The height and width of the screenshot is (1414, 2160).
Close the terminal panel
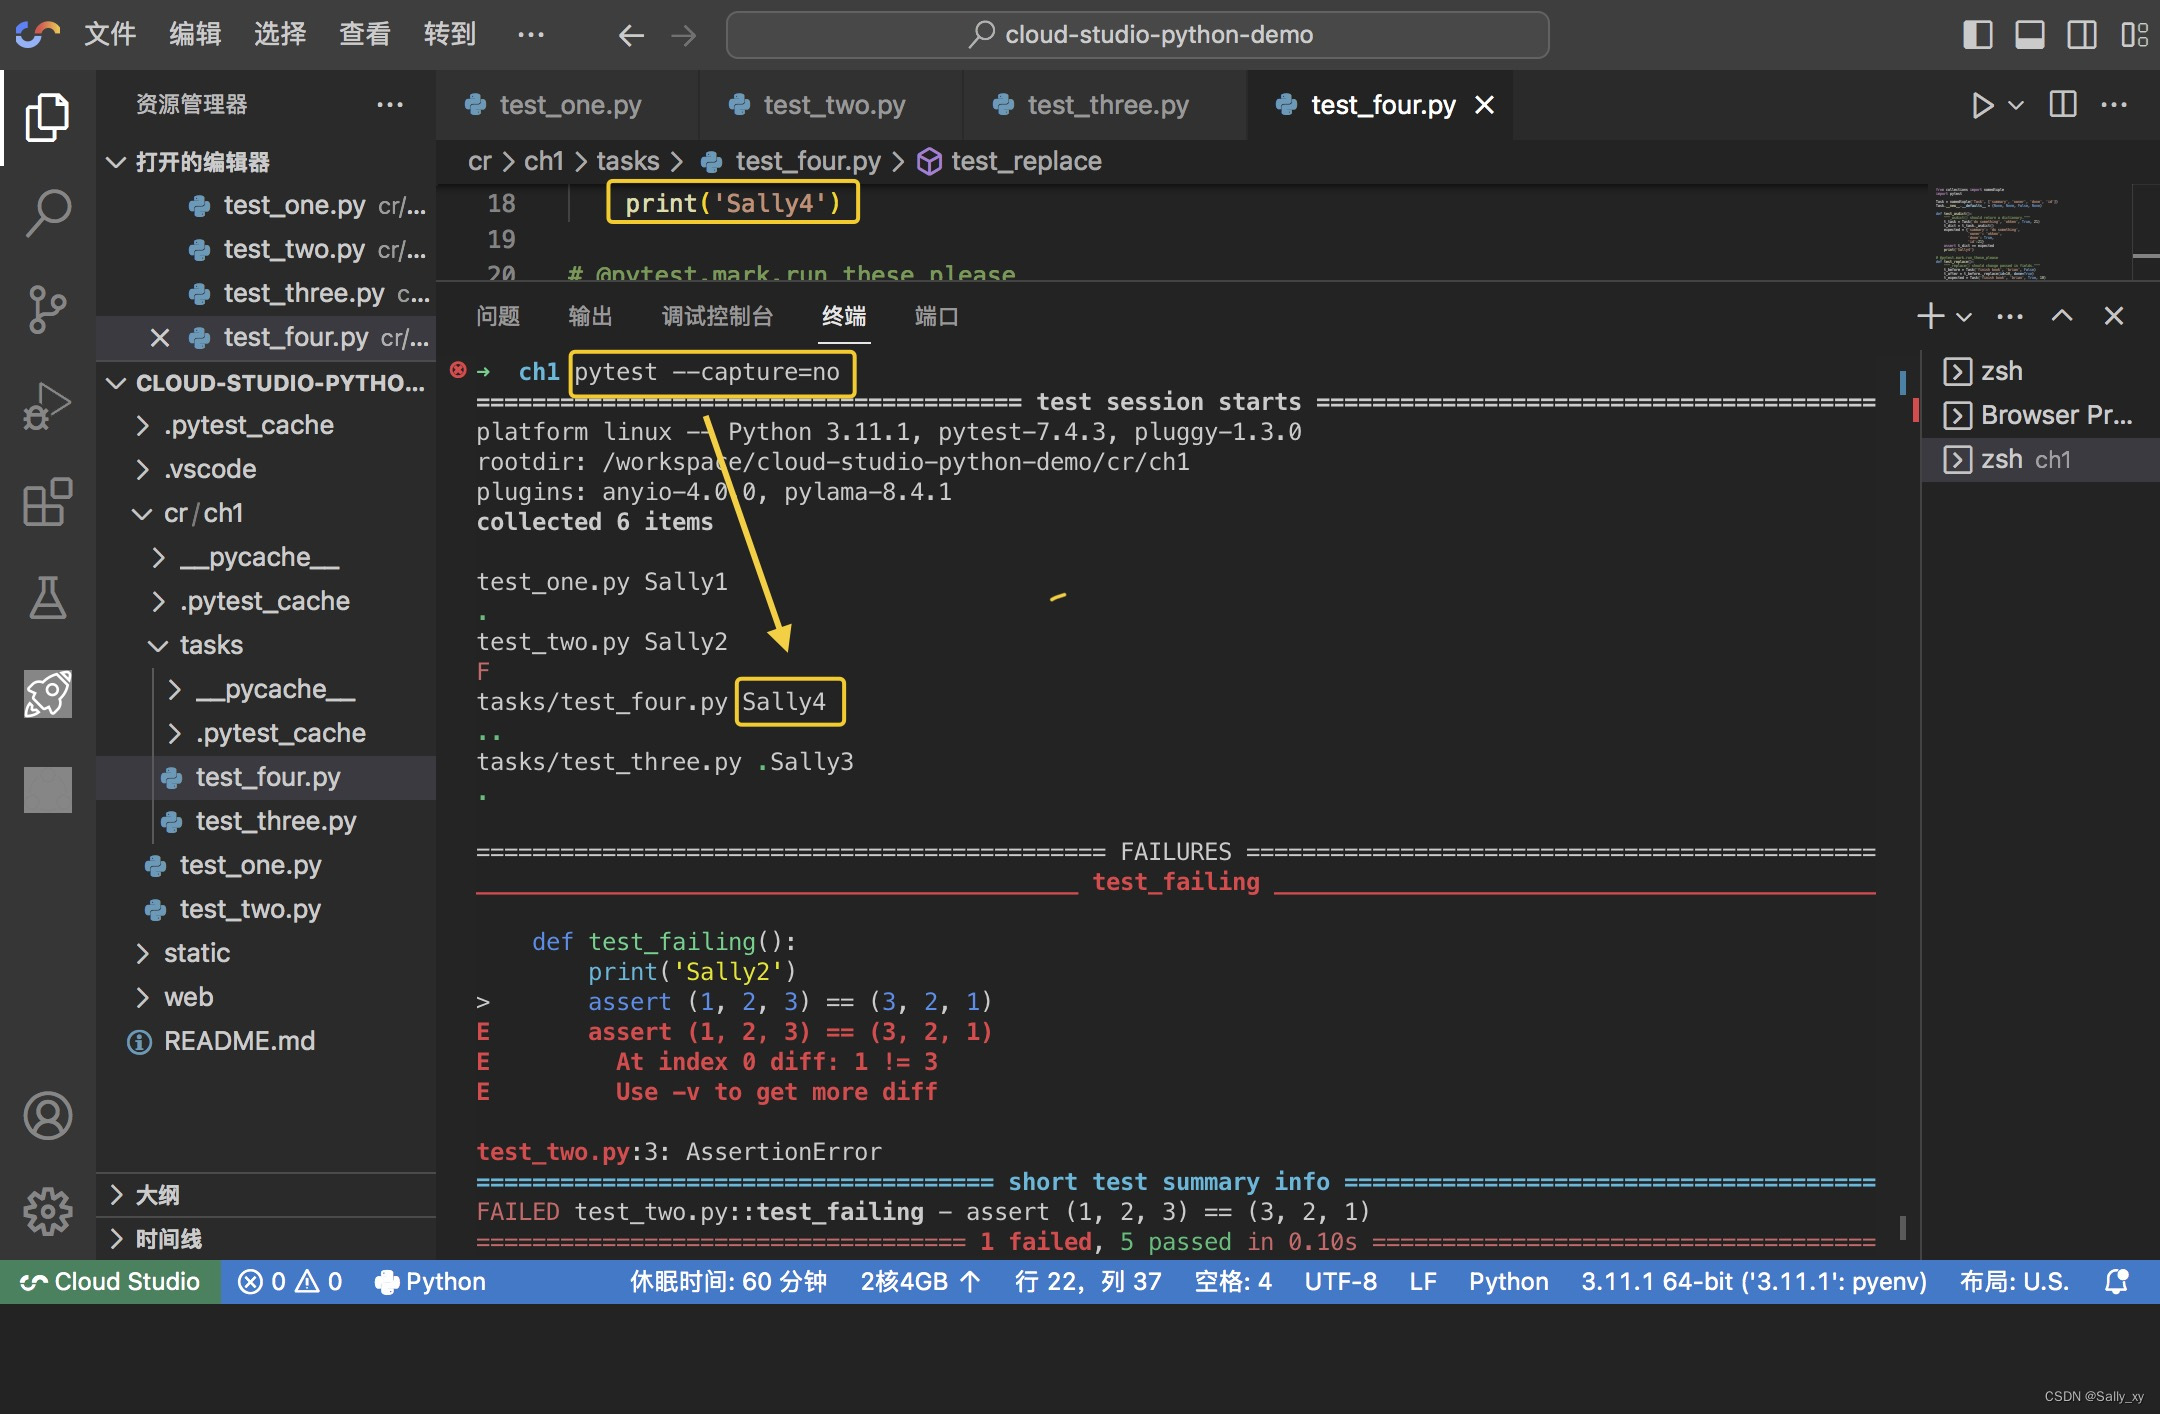click(2114, 316)
